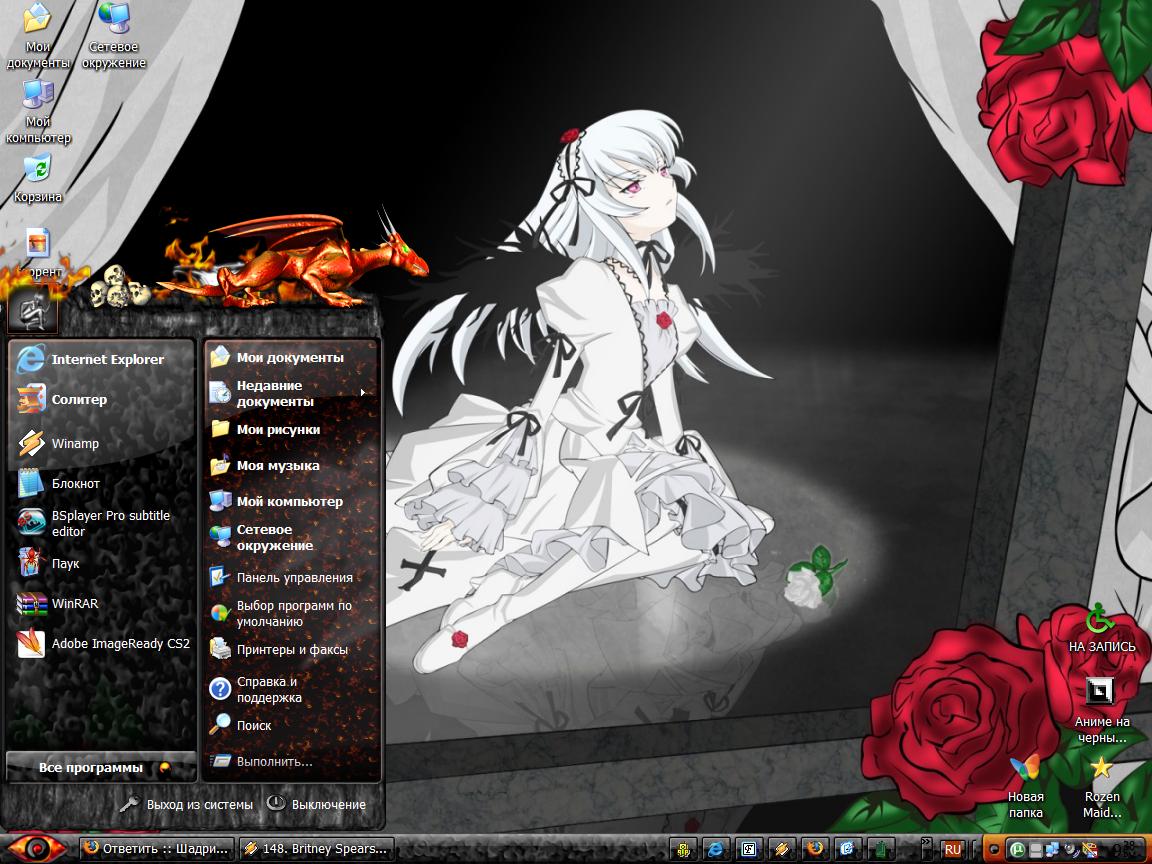The image size is (1152, 864).
Task: Click the green quick launch icon
Action: tap(881, 849)
